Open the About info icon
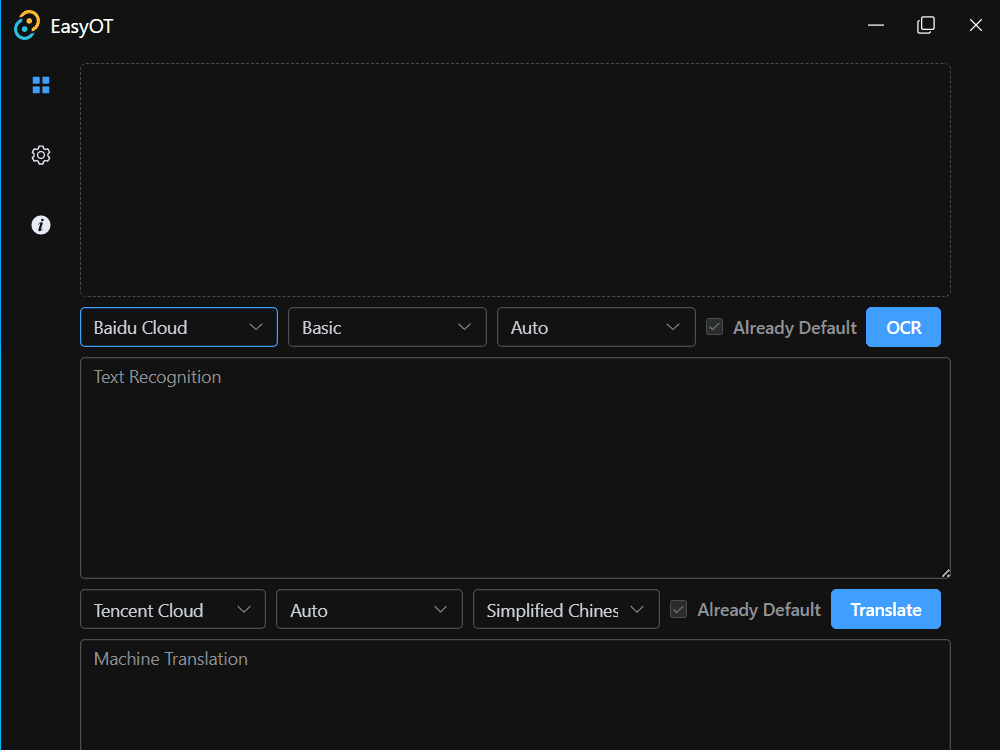 (41, 225)
